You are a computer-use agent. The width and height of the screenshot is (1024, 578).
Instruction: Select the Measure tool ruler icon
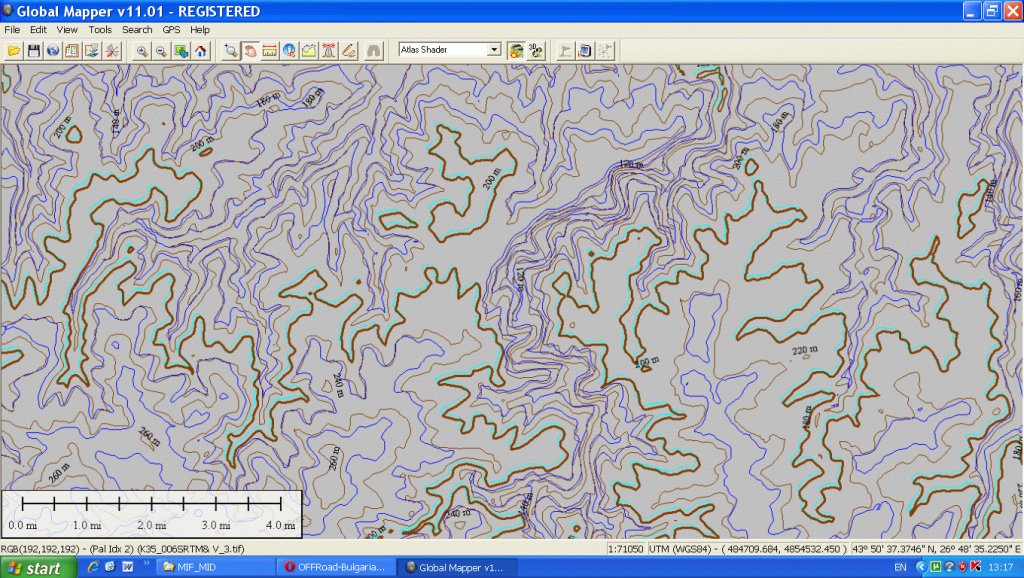pos(269,50)
